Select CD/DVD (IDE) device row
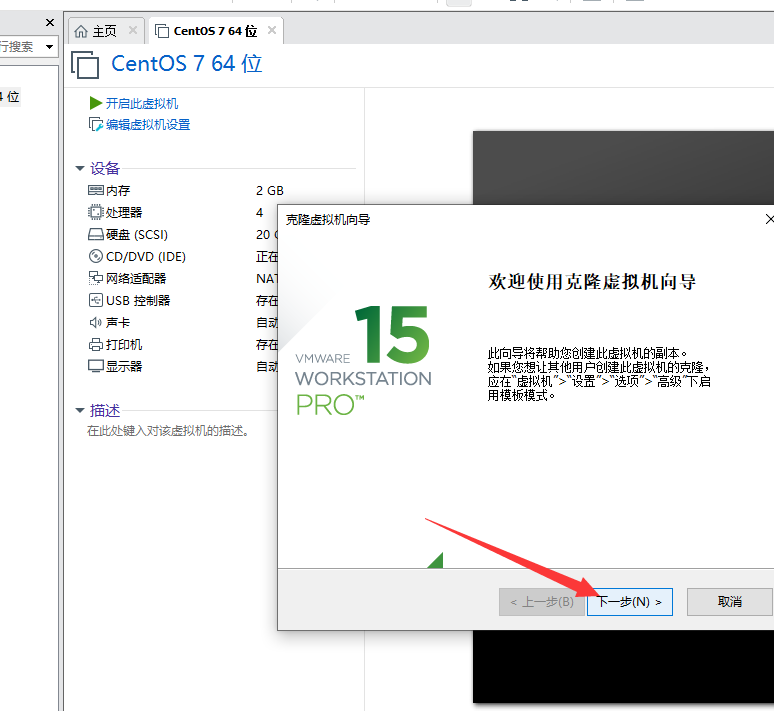Image resolution: width=774 pixels, height=711 pixels. tap(183, 257)
